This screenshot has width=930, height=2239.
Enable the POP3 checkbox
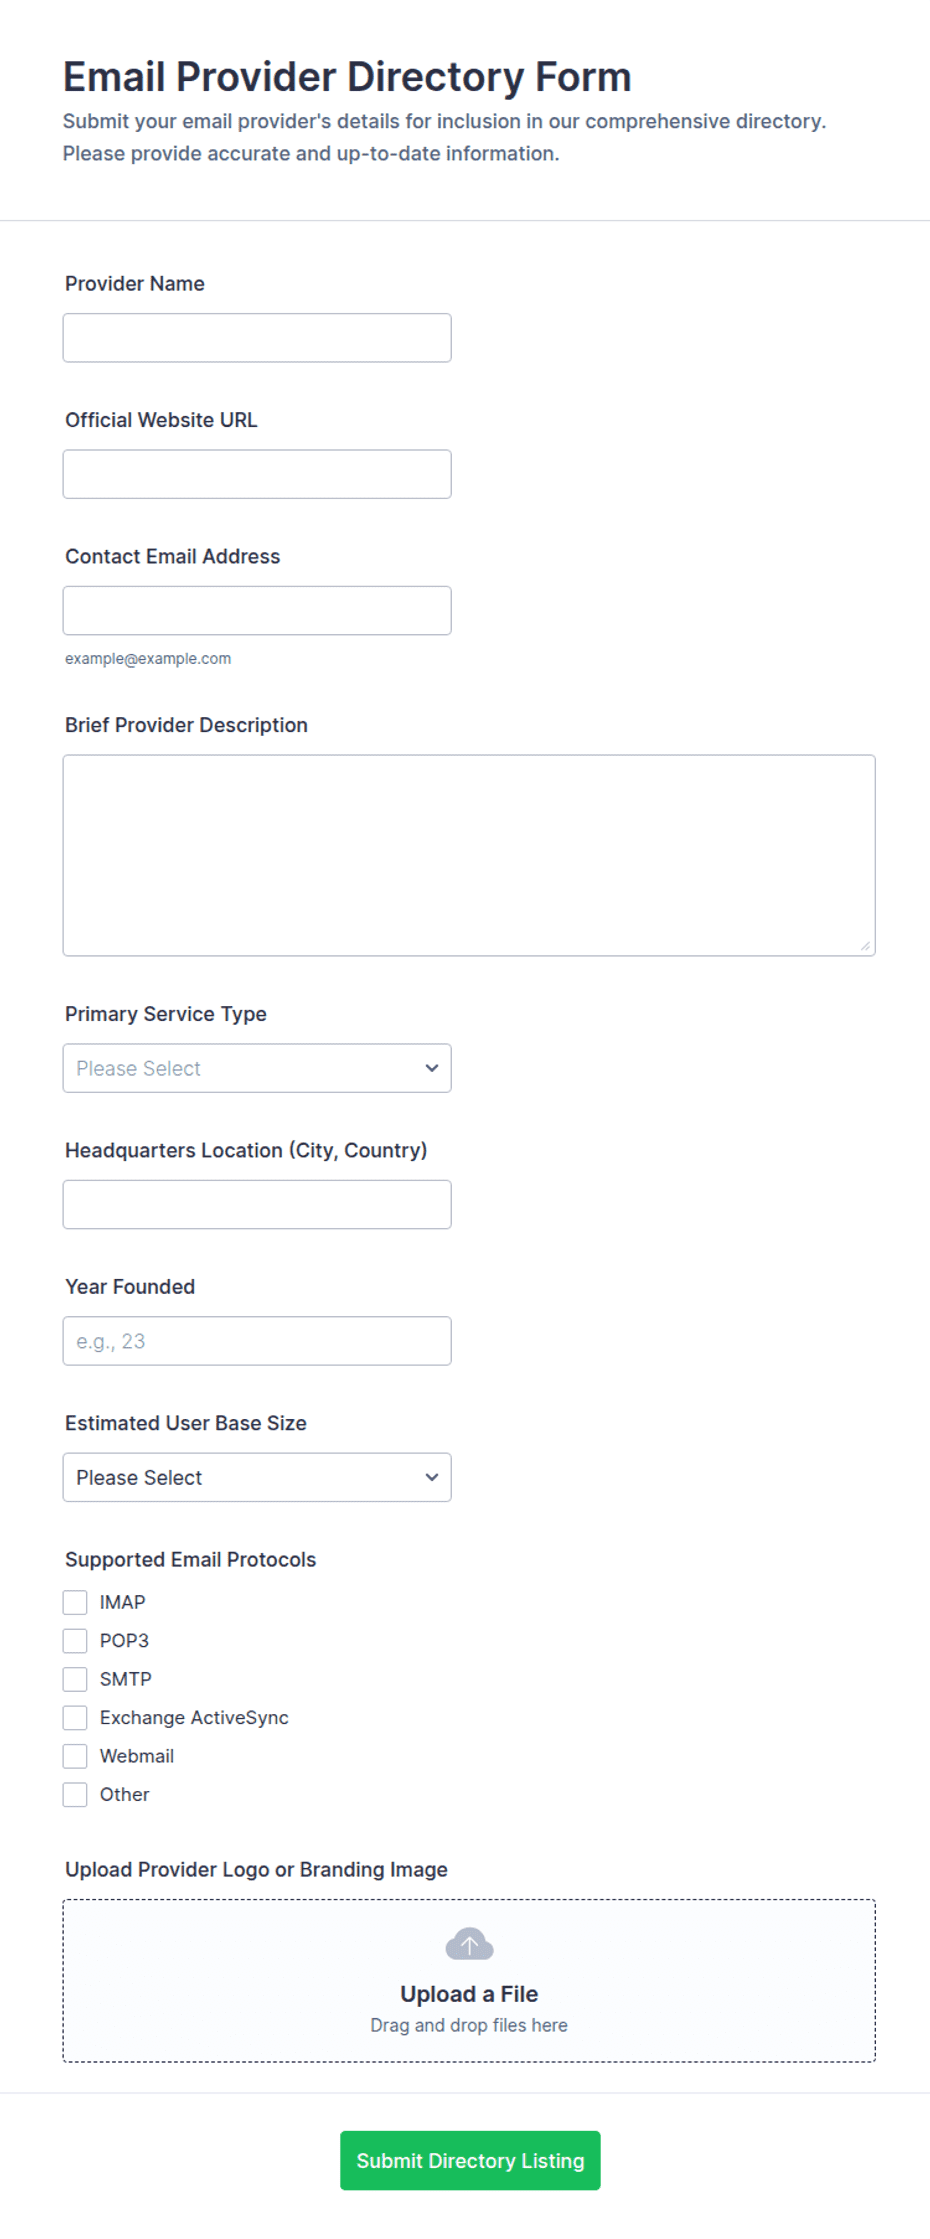[75, 1640]
